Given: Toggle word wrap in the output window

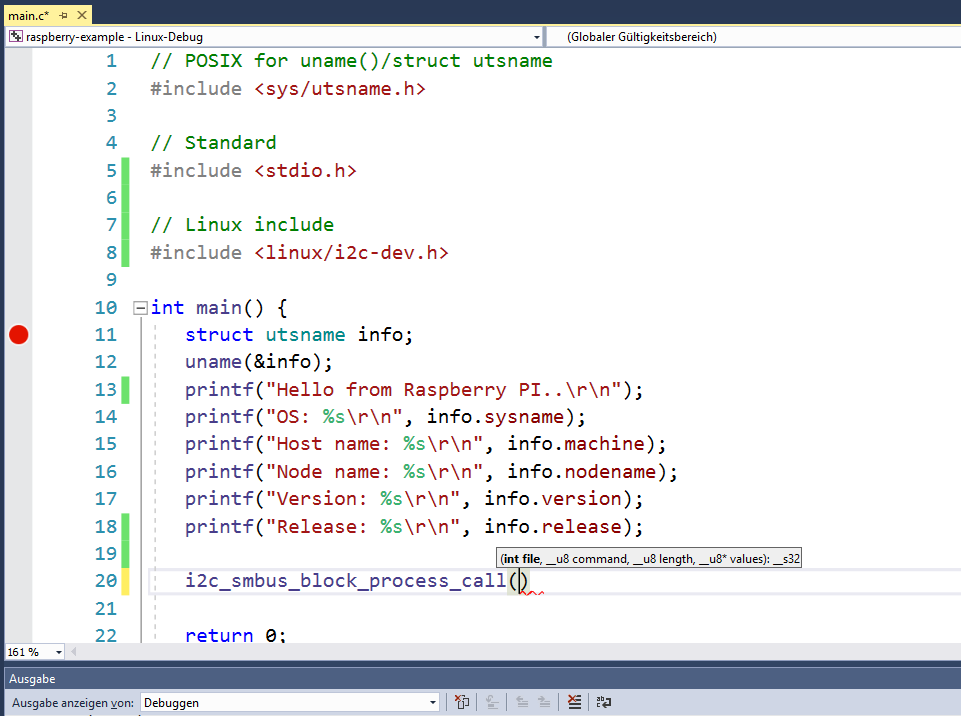Looking at the screenshot, I should point(601,702).
